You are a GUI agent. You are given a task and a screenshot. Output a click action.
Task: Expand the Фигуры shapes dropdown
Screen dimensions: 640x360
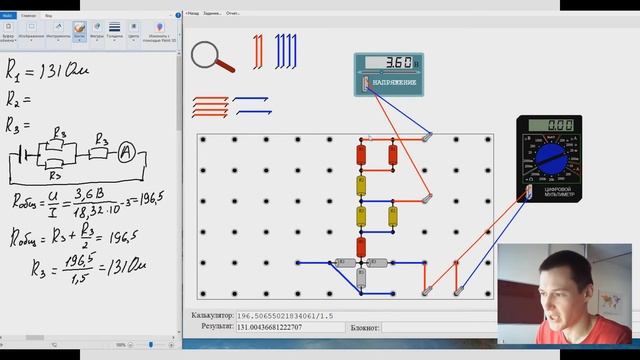97,32
